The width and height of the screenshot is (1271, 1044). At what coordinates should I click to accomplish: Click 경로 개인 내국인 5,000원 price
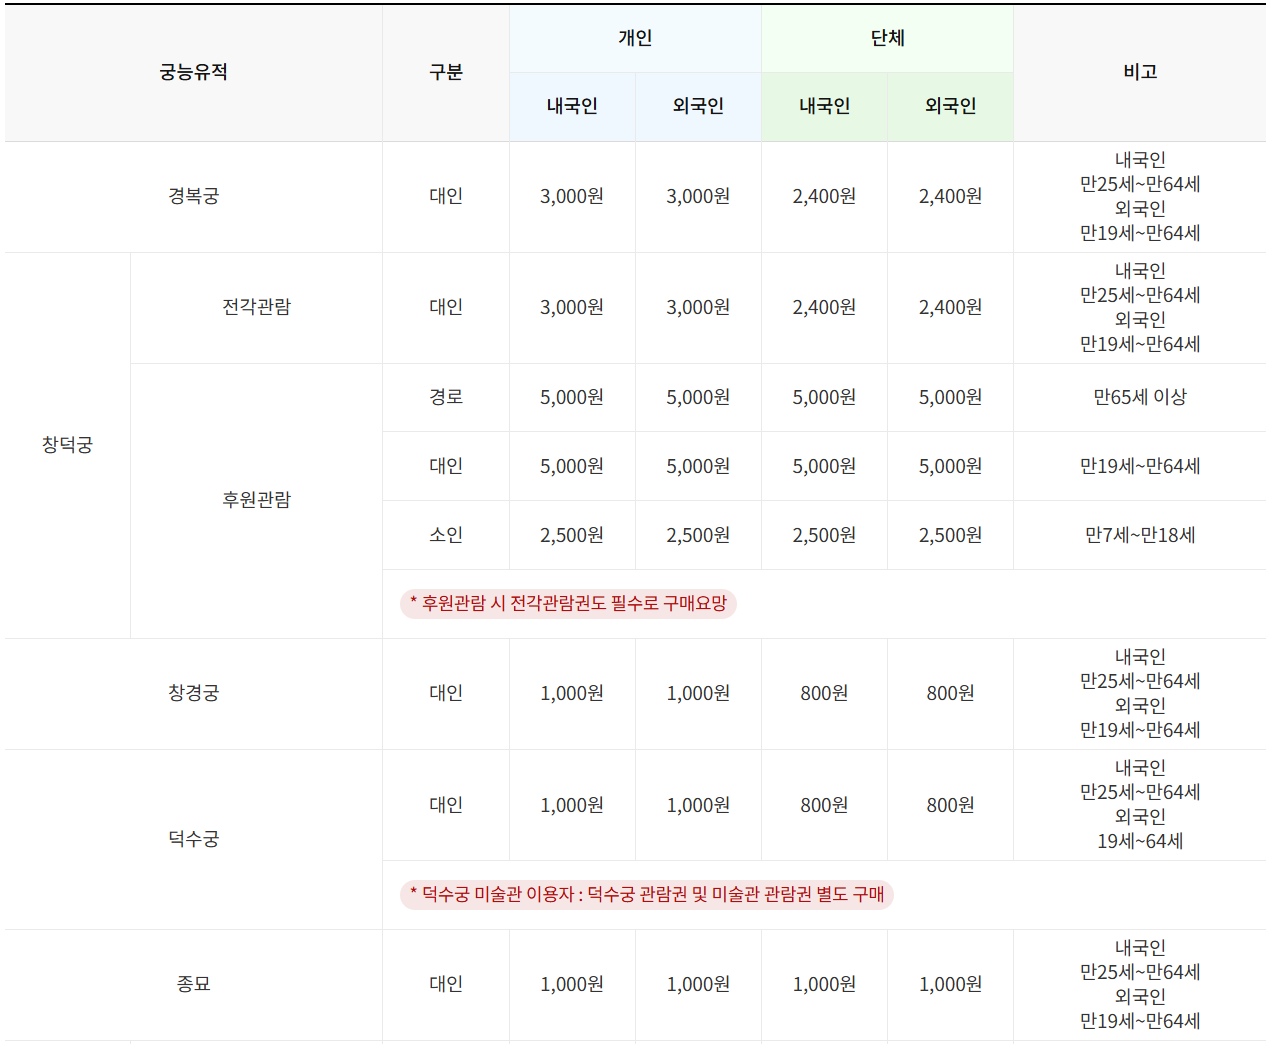[572, 397]
